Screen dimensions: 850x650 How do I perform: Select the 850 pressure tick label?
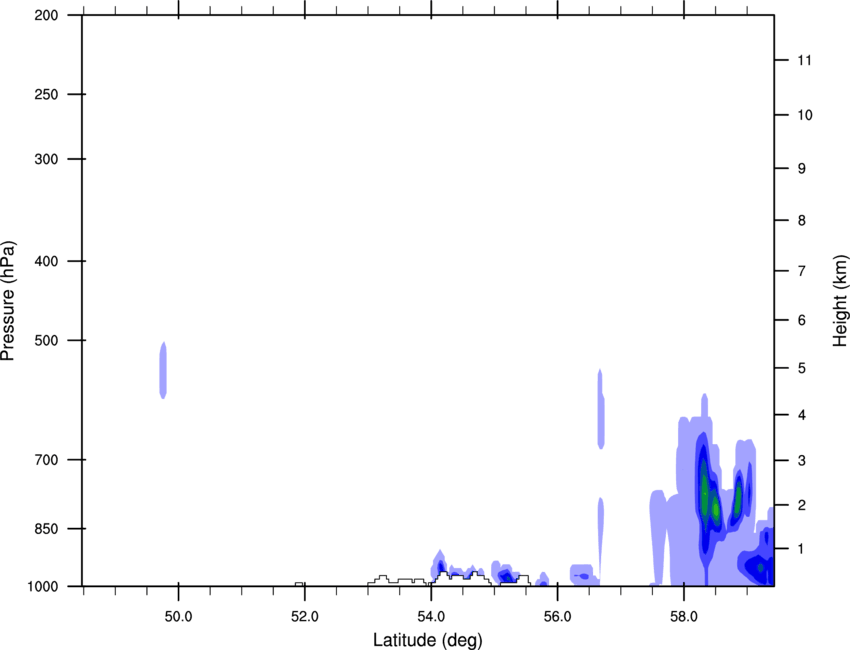(x=46, y=528)
